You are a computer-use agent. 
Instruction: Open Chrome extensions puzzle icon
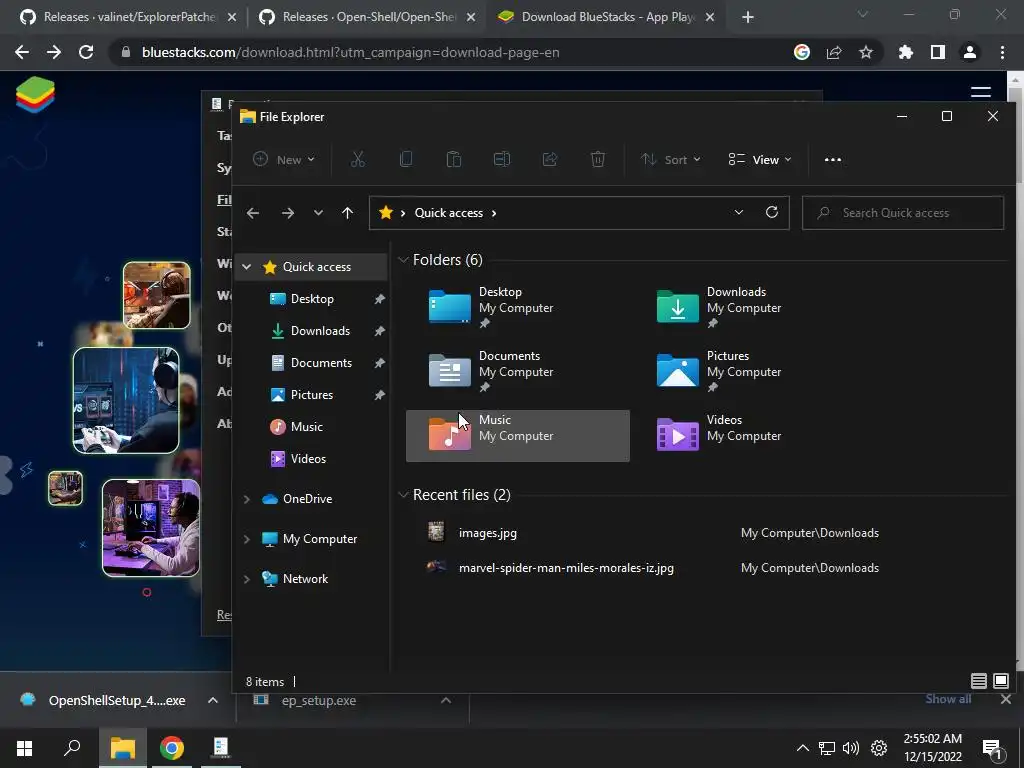click(x=905, y=52)
